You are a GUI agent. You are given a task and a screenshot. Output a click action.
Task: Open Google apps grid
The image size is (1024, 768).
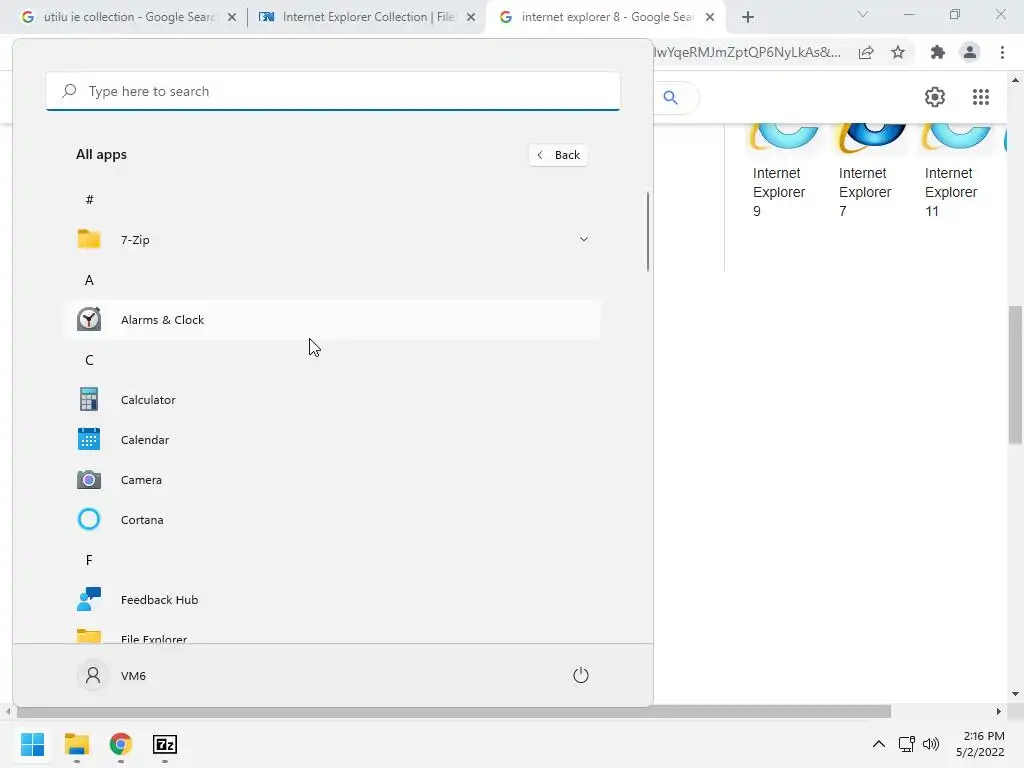coord(981,97)
